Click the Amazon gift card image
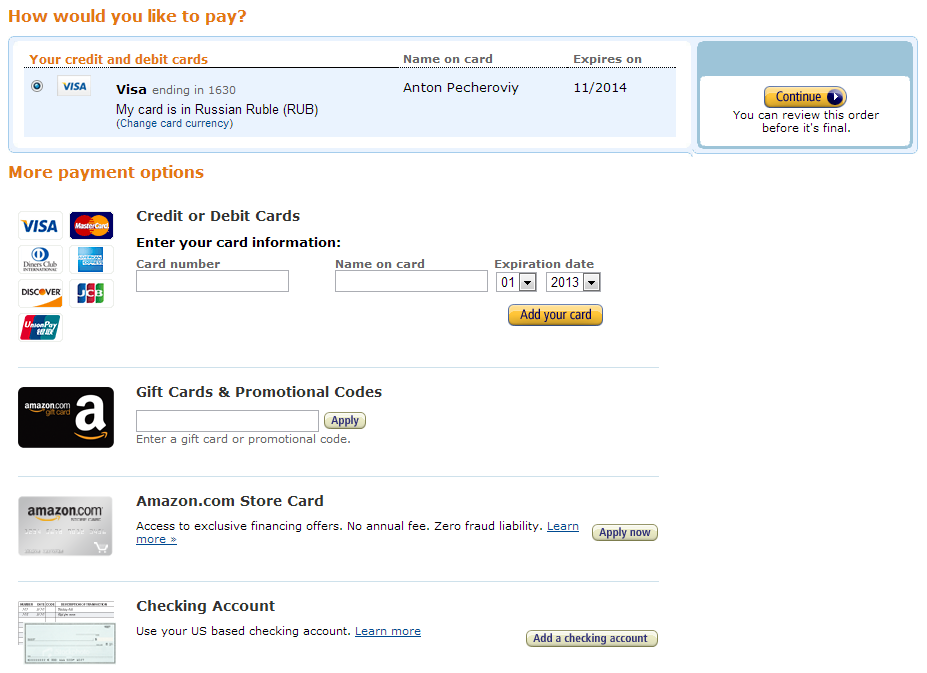 coord(66,418)
